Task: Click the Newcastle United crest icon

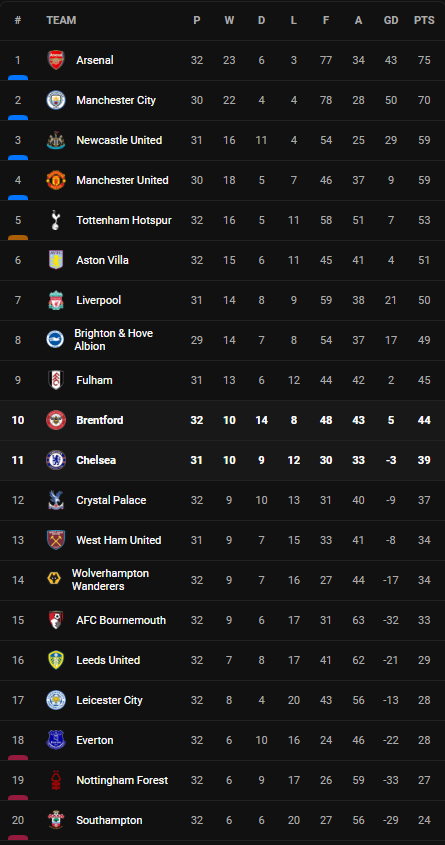Action: coord(56,140)
